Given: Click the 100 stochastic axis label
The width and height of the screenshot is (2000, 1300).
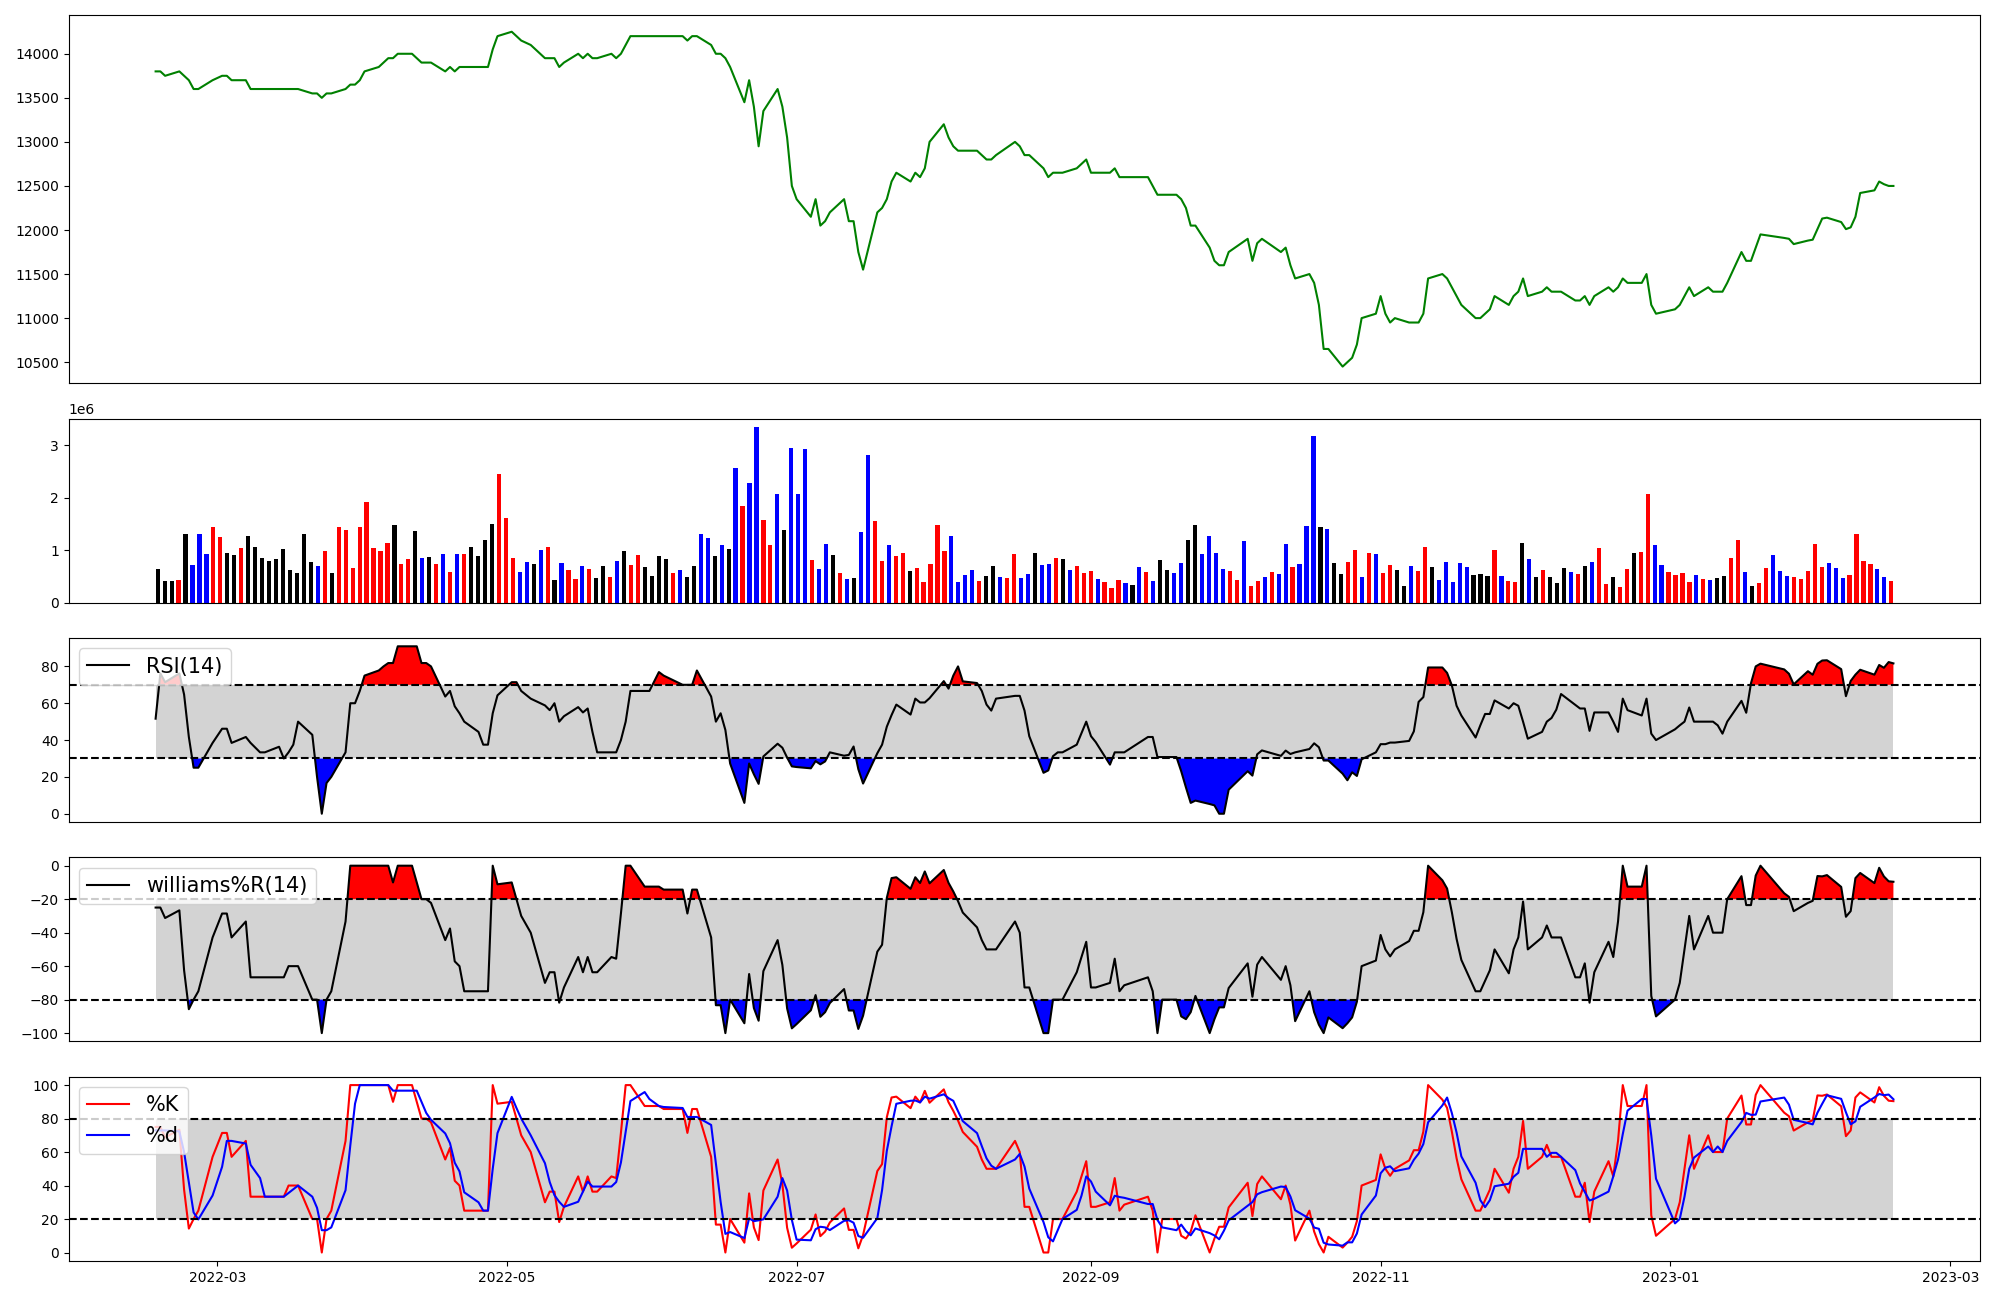Looking at the screenshot, I should tap(48, 1086).
